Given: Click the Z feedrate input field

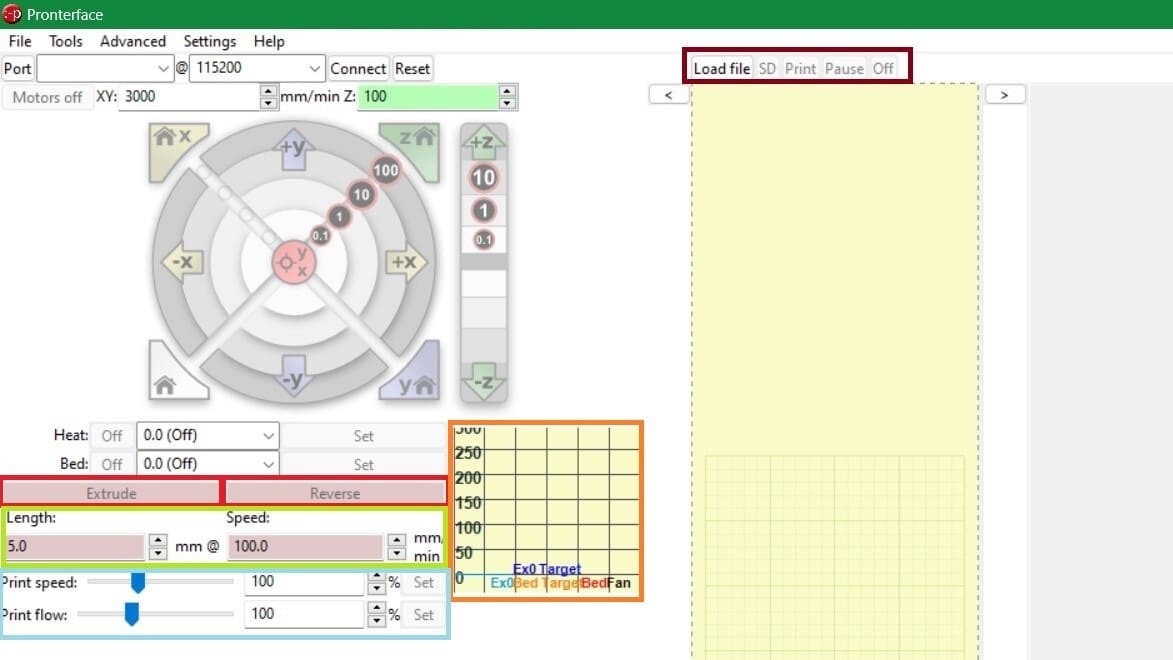Looking at the screenshot, I should 429,97.
